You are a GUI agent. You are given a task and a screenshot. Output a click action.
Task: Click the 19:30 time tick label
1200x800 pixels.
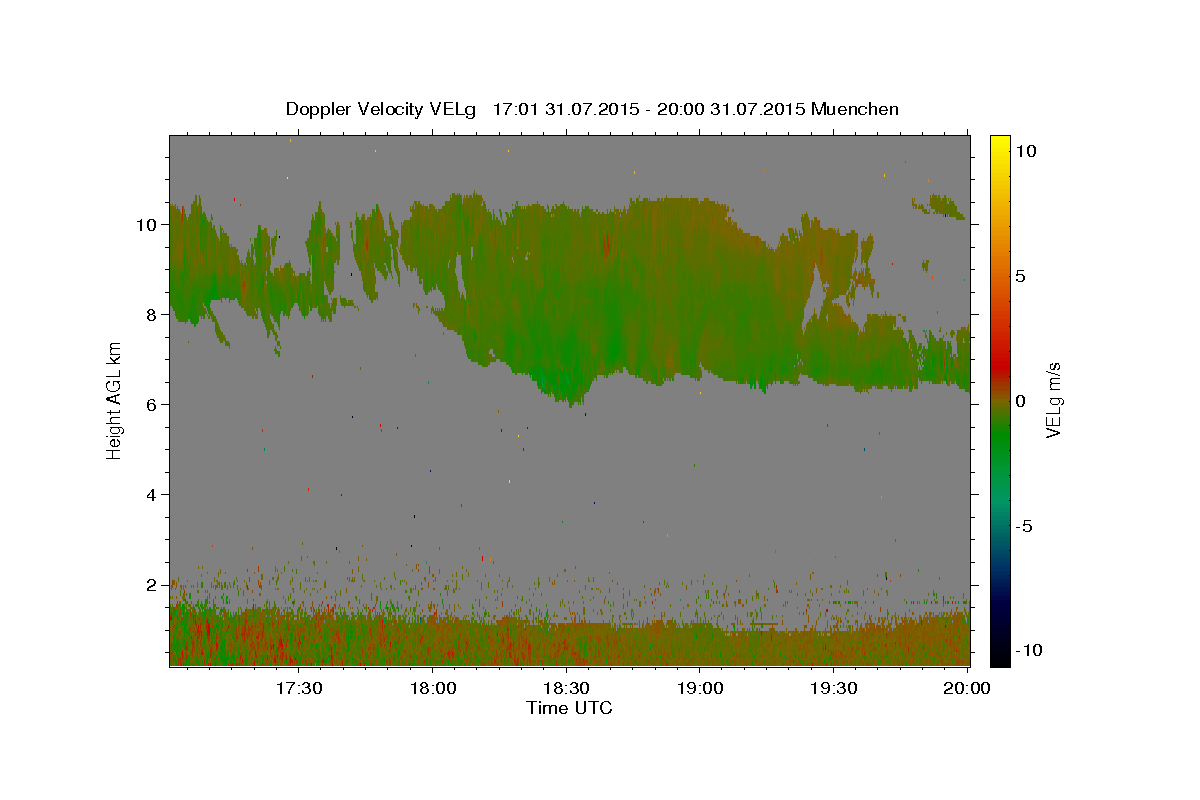pyautogui.click(x=832, y=688)
